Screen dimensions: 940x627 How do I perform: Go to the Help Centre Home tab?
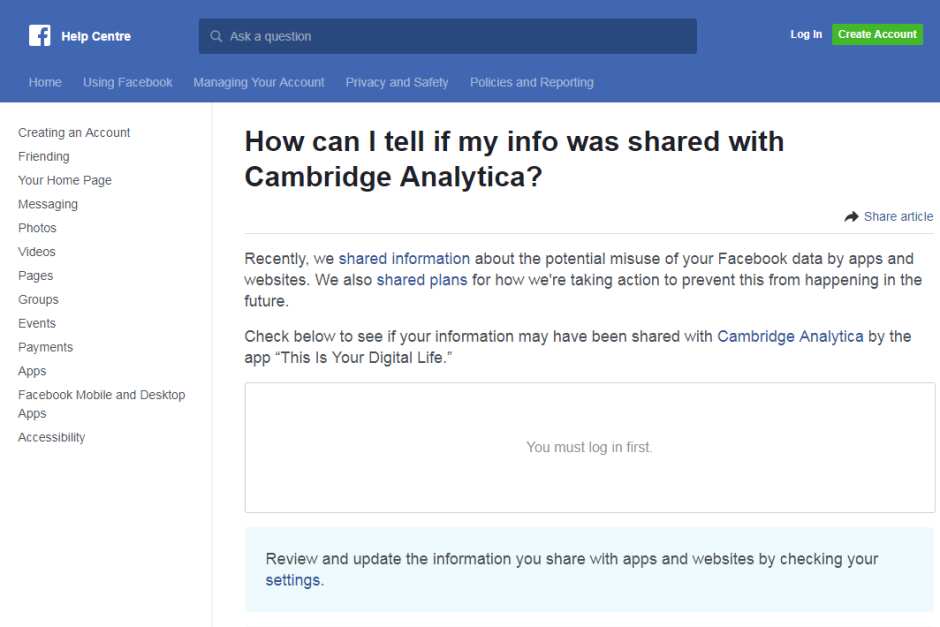(45, 82)
